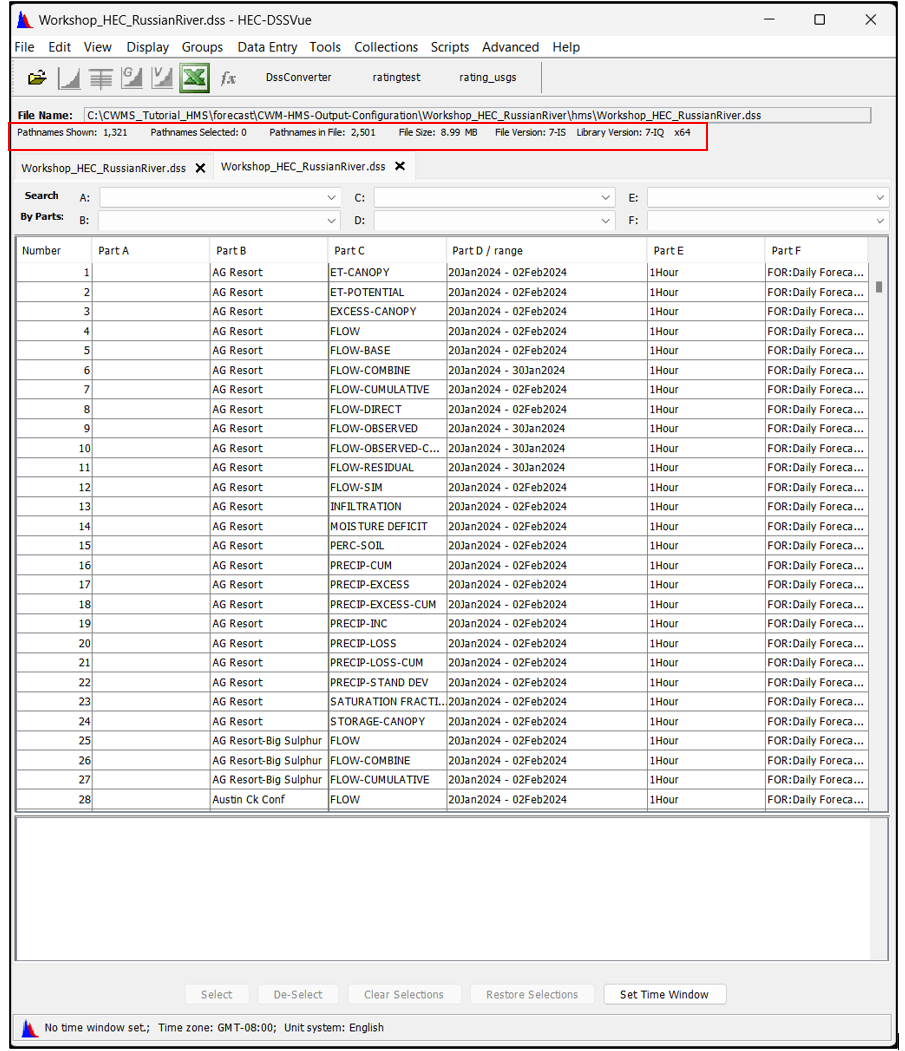The image size is (905, 1051).
Task: Open the Math Functions fx icon
Action: click(x=228, y=78)
